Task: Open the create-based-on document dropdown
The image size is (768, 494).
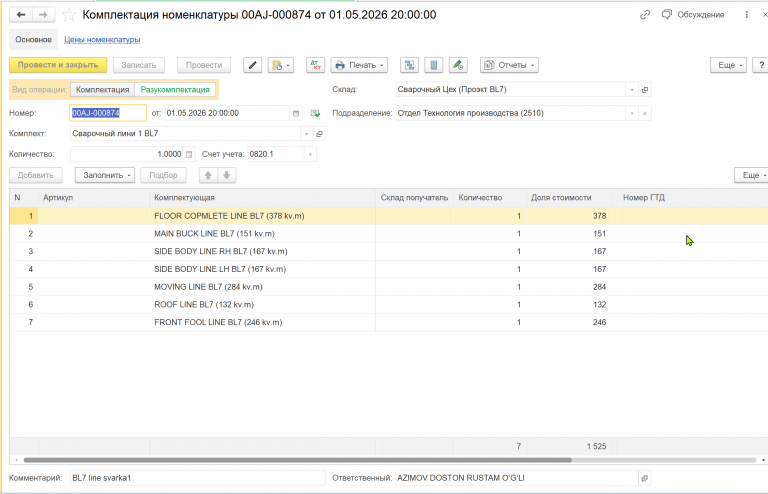Action: pyautogui.click(x=281, y=65)
